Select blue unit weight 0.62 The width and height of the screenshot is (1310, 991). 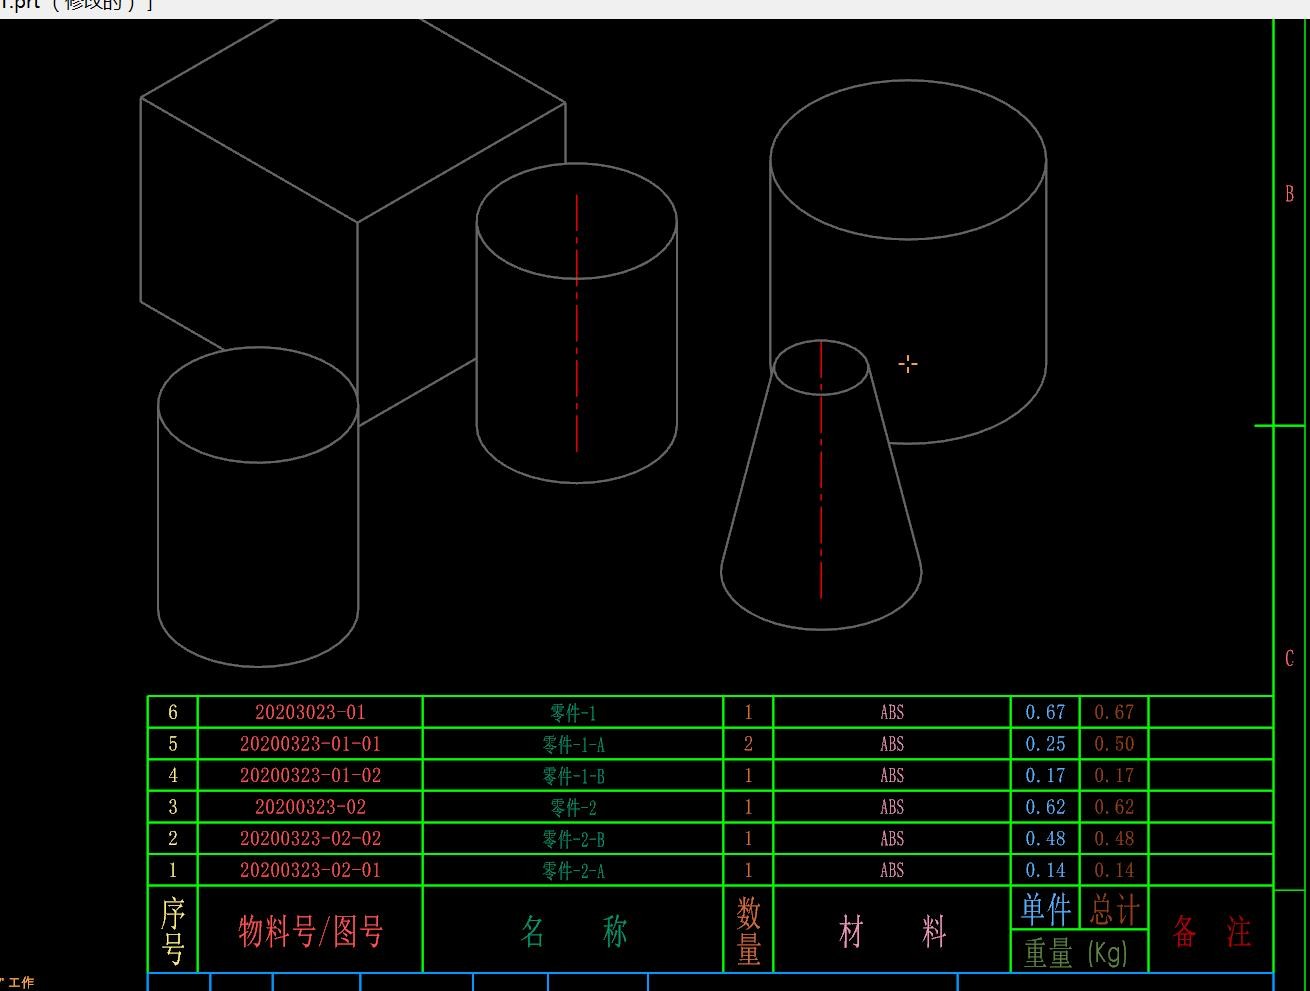[x=1045, y=807]
